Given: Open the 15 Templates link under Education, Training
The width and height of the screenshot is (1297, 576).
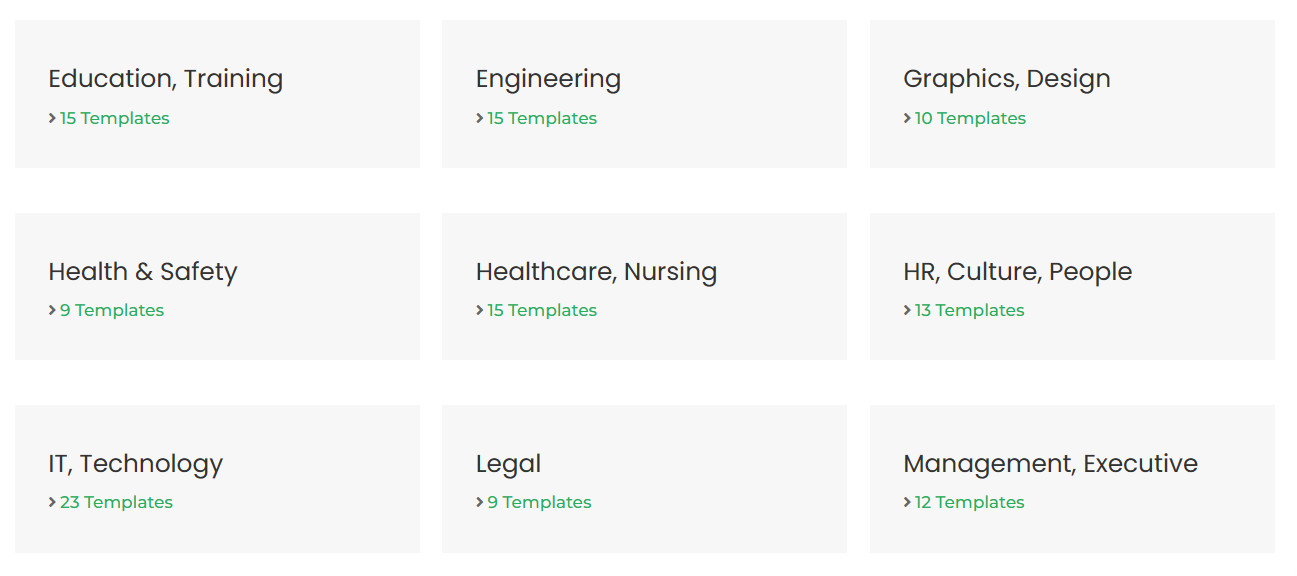Looking at the screenshot, I should 115,118.
